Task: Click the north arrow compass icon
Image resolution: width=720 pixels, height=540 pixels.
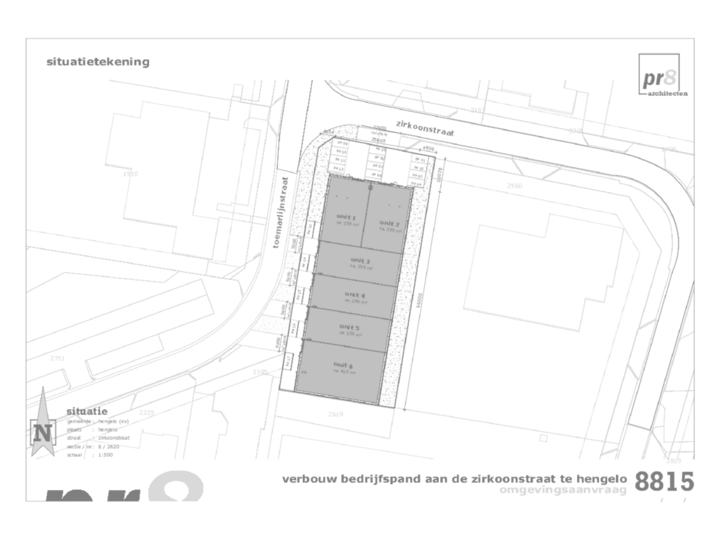Action: coord(42,432)
